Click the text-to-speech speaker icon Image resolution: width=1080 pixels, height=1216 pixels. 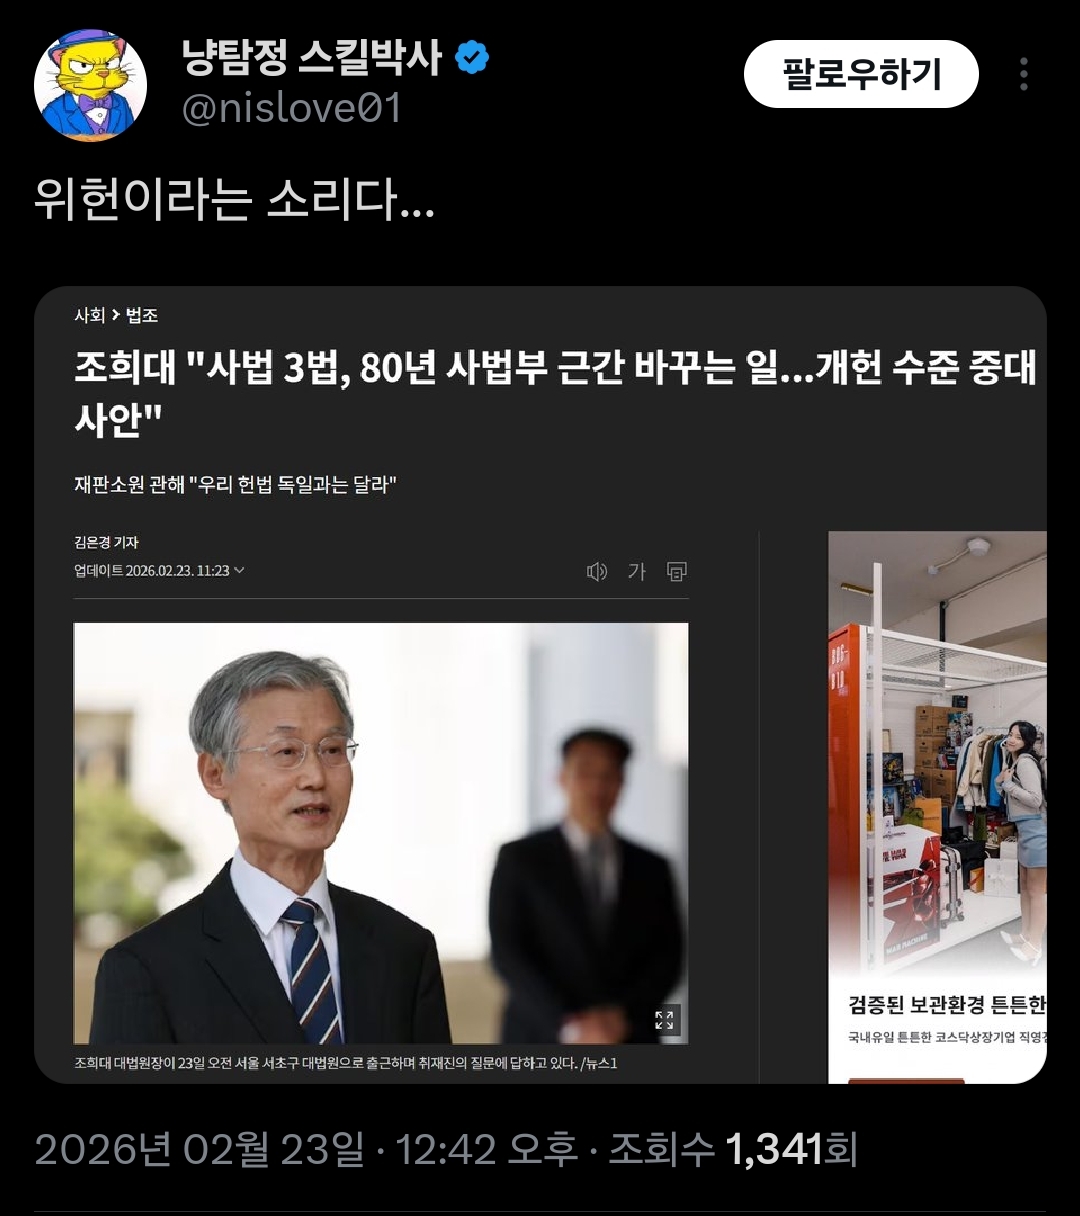pyautogui.click(x=597, y=572)
